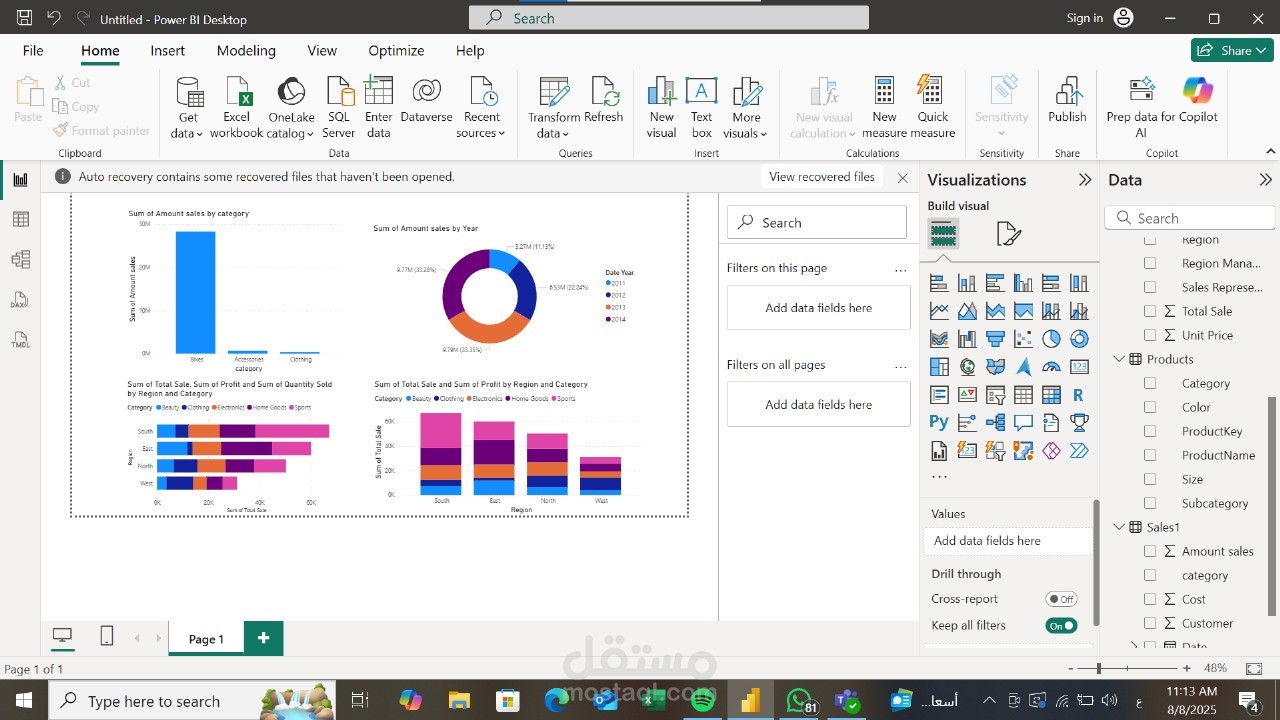Open the Recent sources dropdown
1280x720 pixels.
coord(481,107)
